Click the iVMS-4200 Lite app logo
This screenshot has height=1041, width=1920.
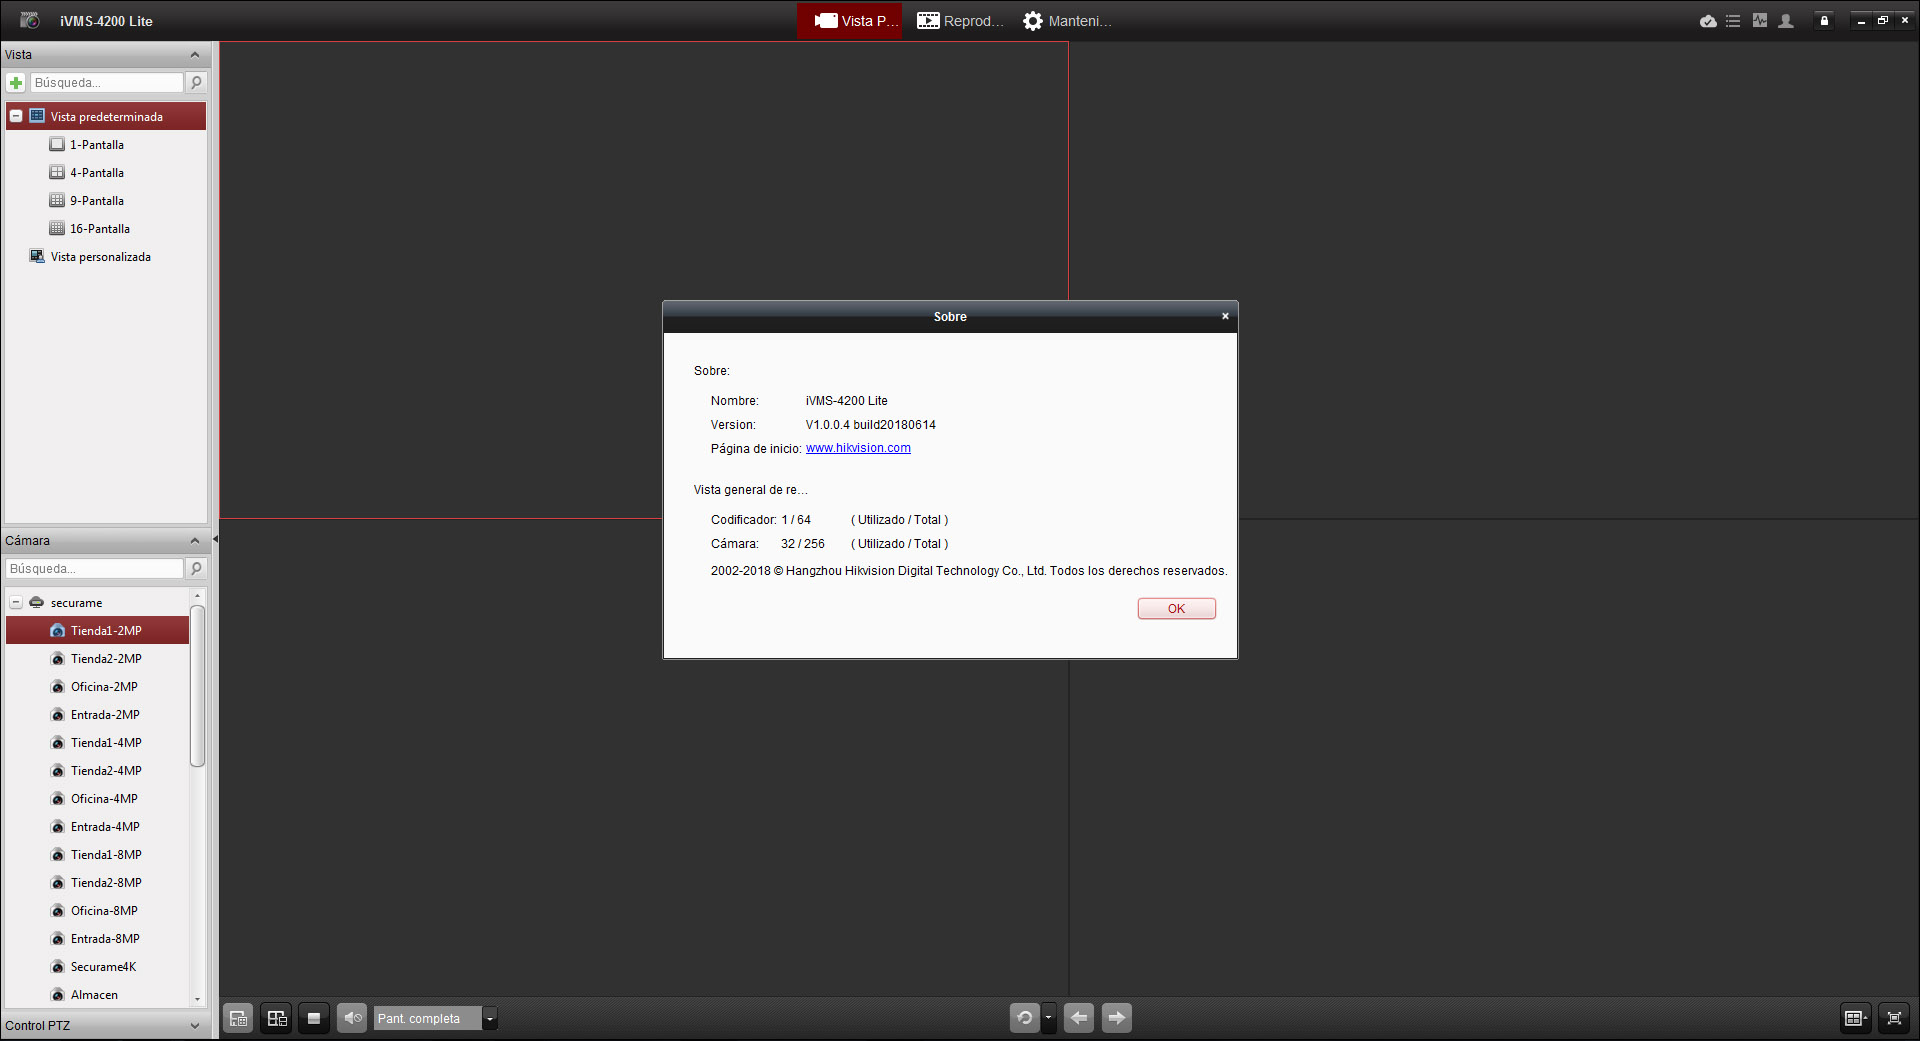pos(30,21)
